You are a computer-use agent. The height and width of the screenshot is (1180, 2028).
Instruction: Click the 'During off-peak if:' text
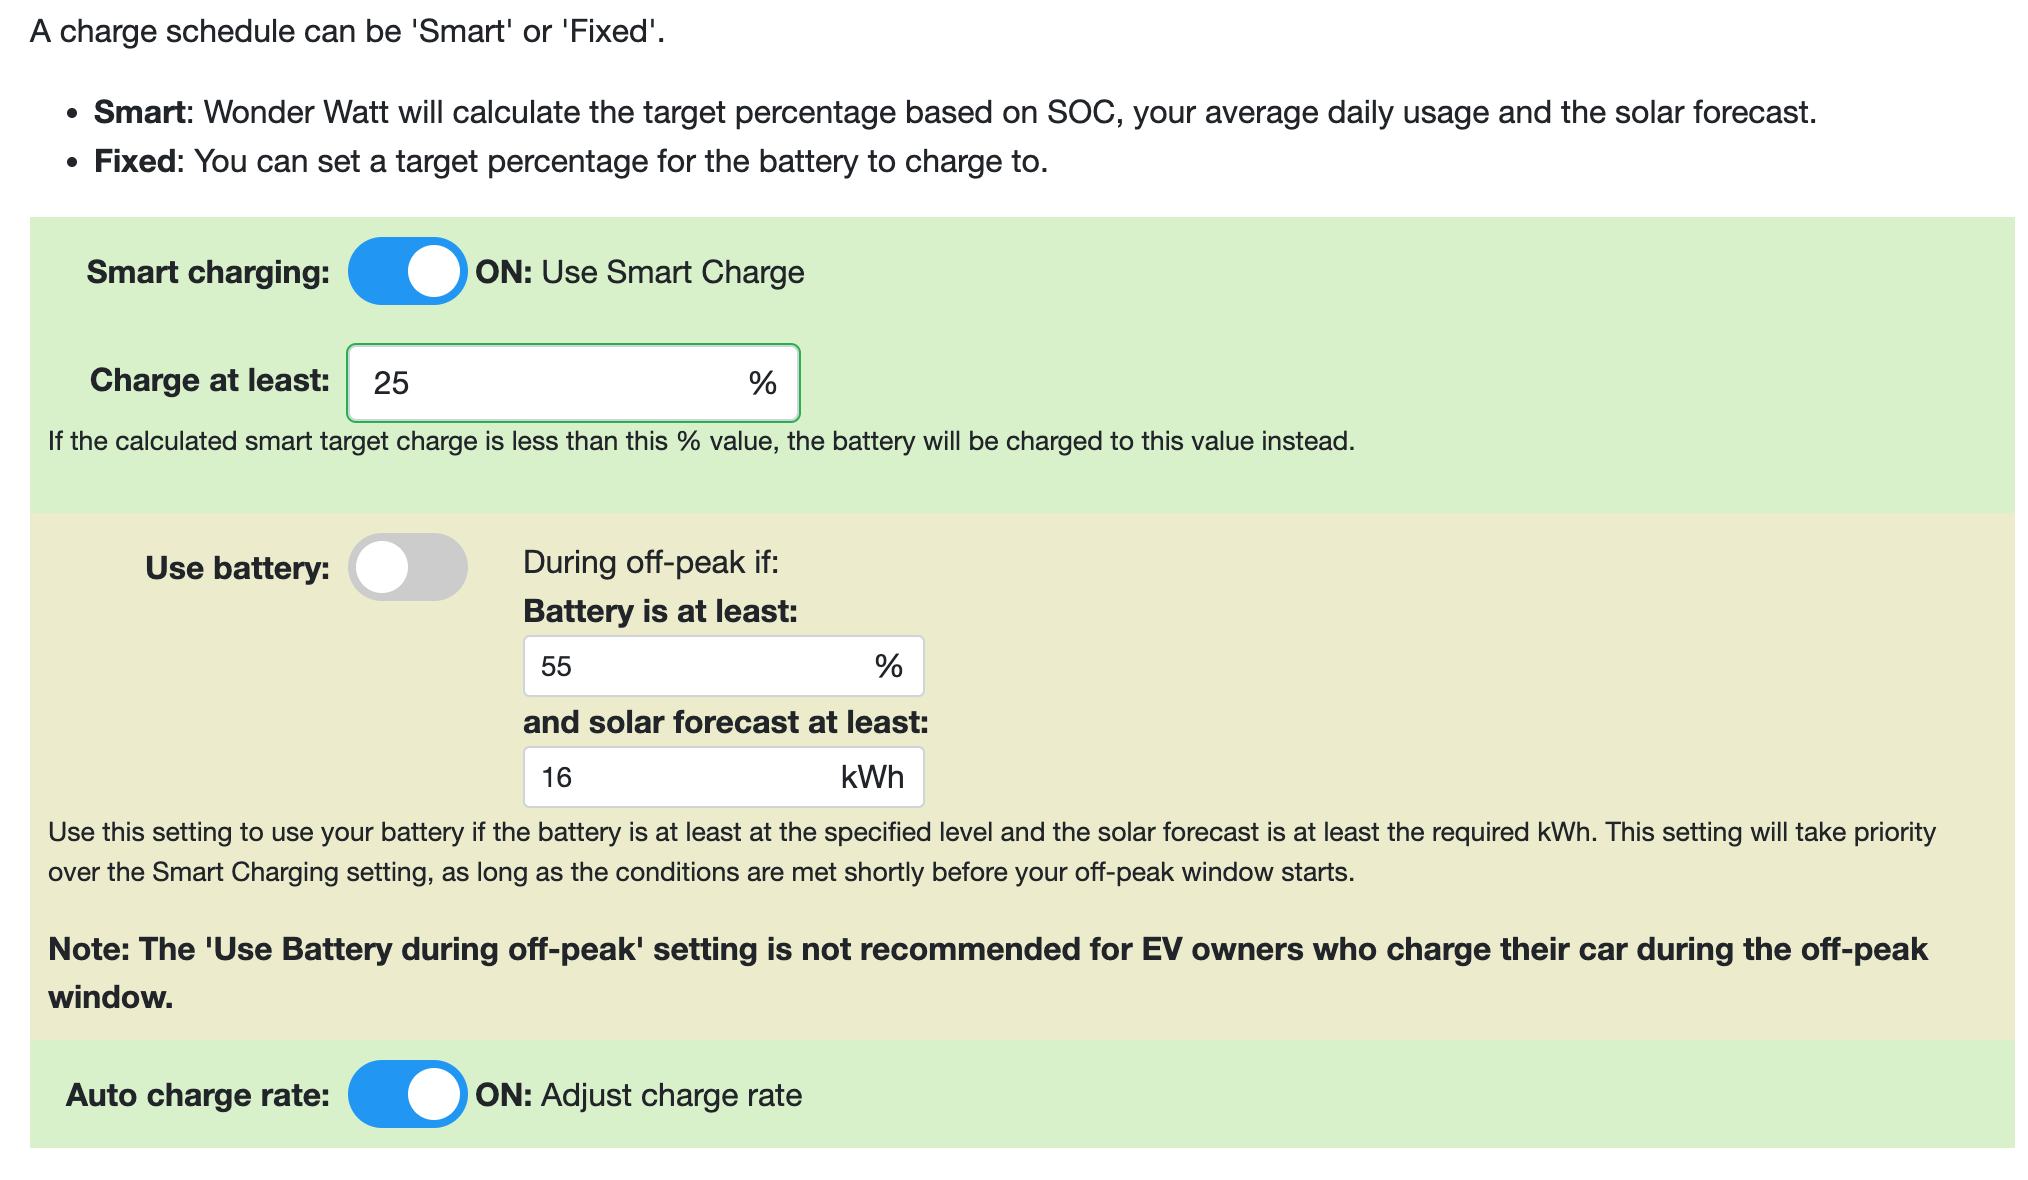pos(651,562)
